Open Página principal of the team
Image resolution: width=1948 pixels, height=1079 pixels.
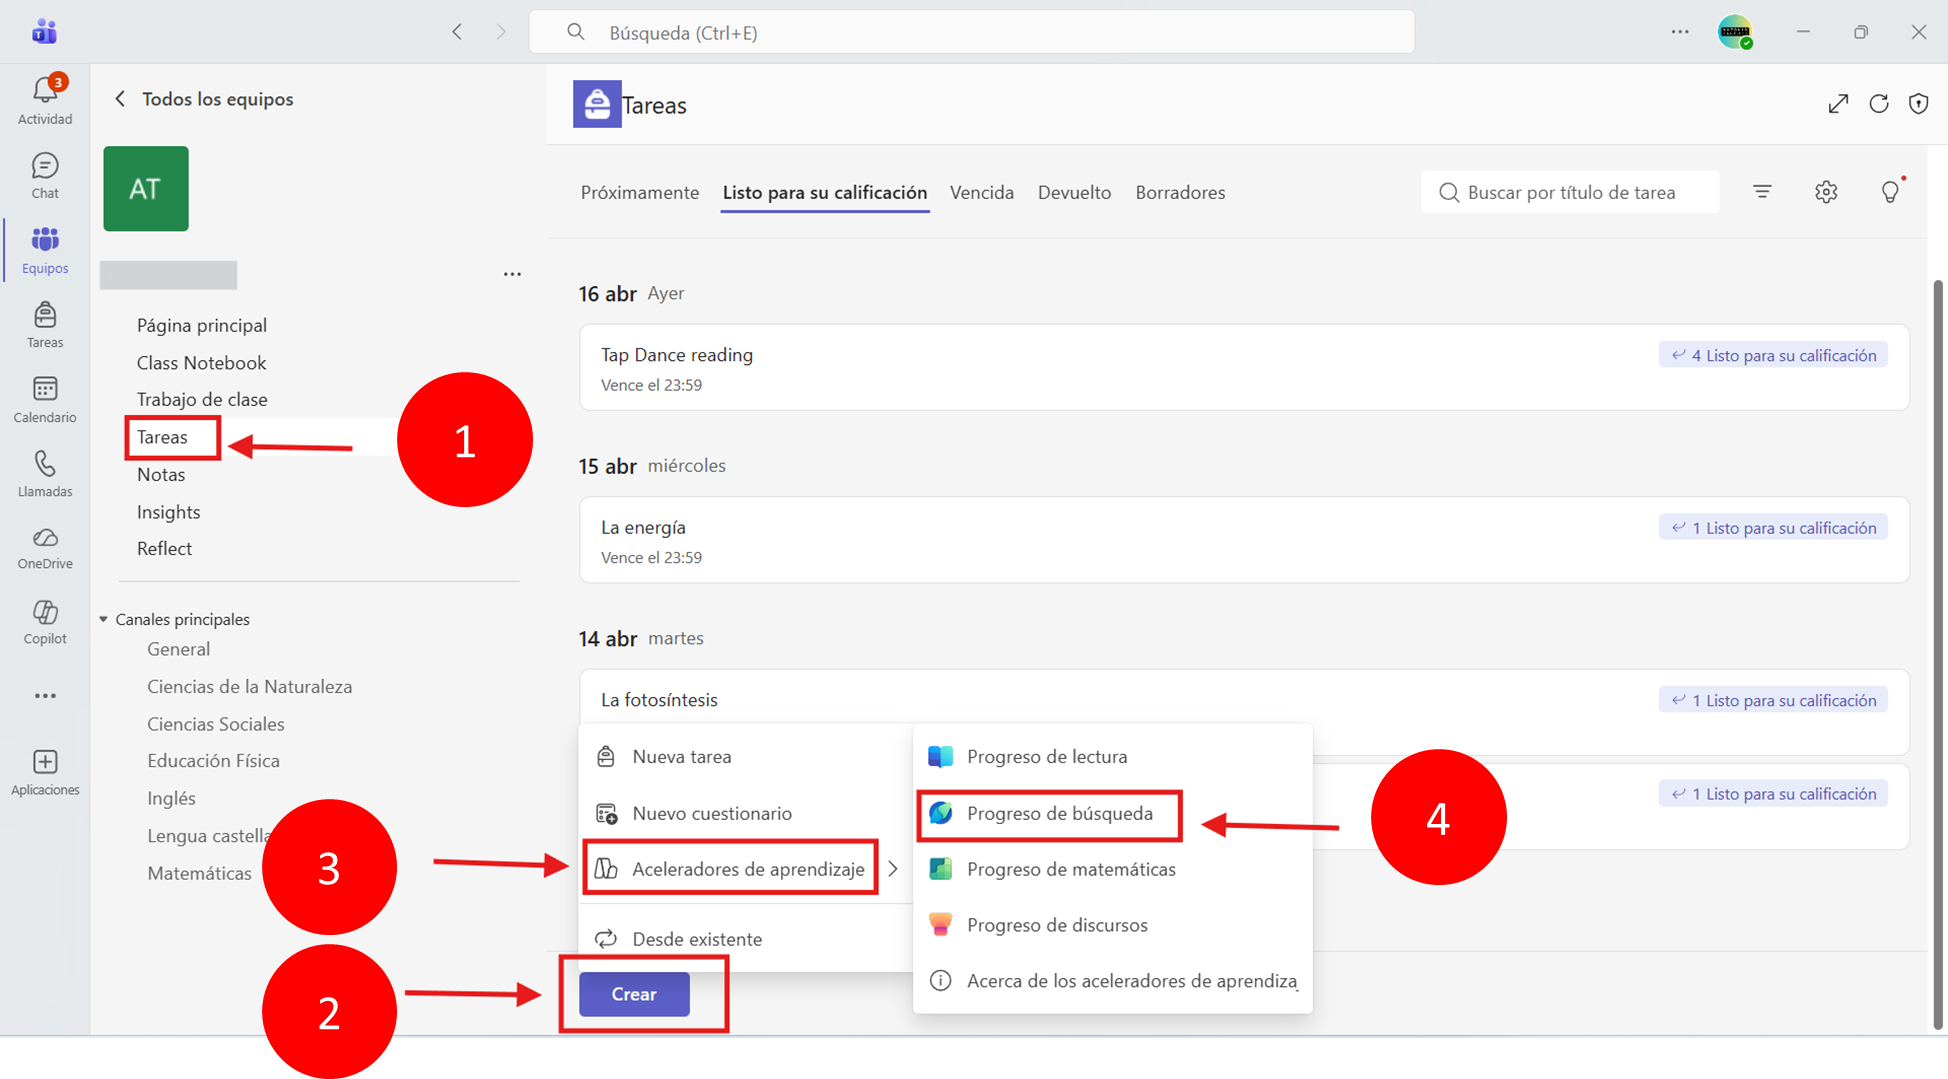[202, 325]
